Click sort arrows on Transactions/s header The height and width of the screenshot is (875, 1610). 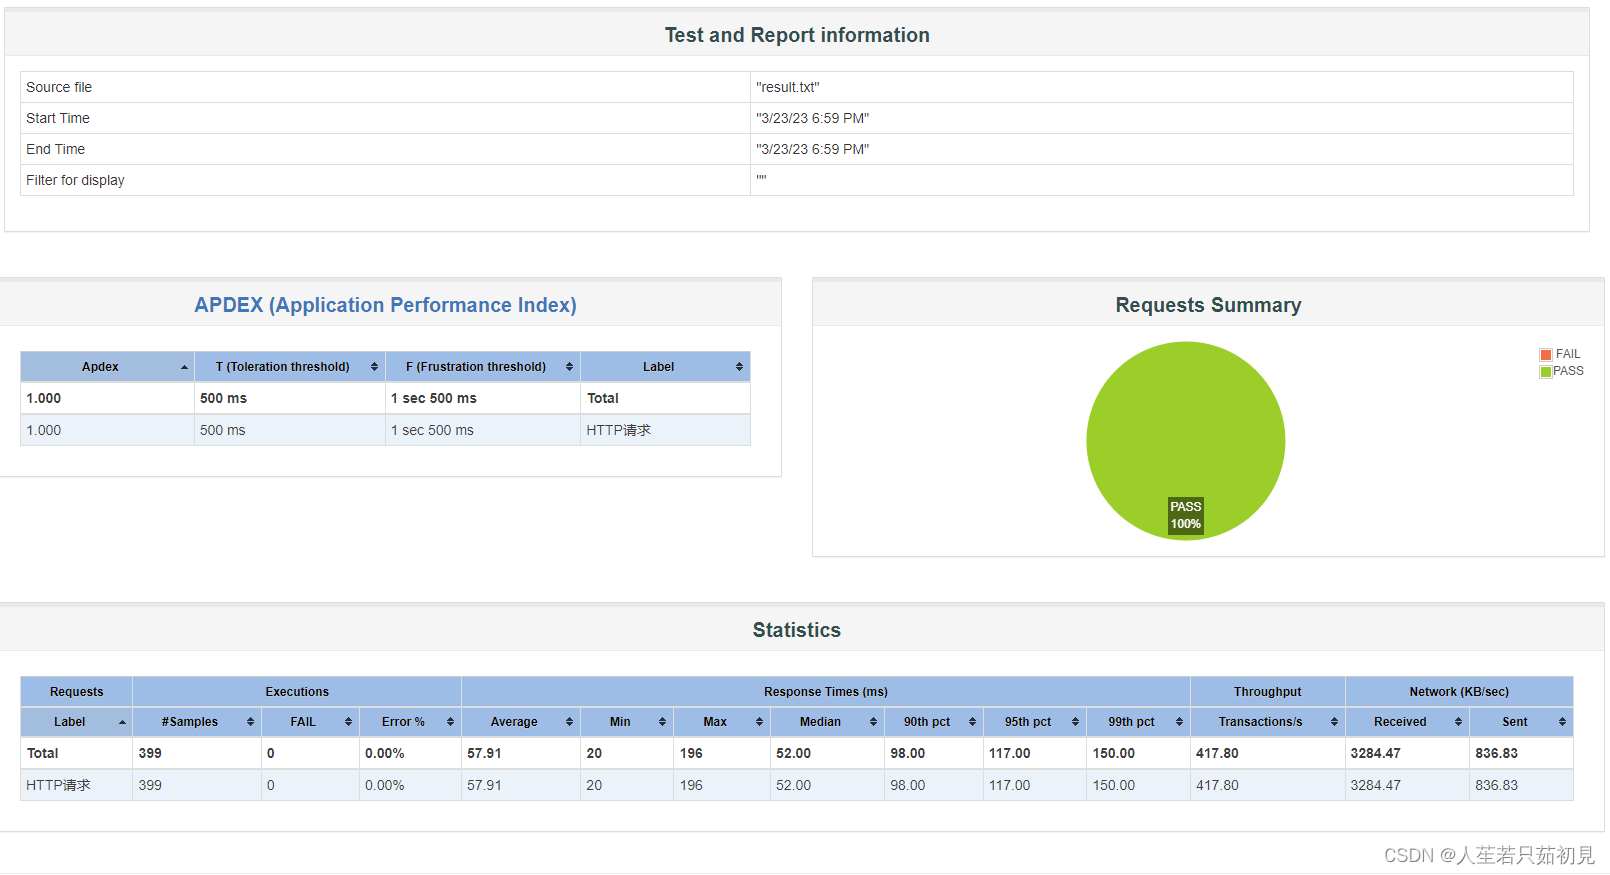tap(1334, 722)
